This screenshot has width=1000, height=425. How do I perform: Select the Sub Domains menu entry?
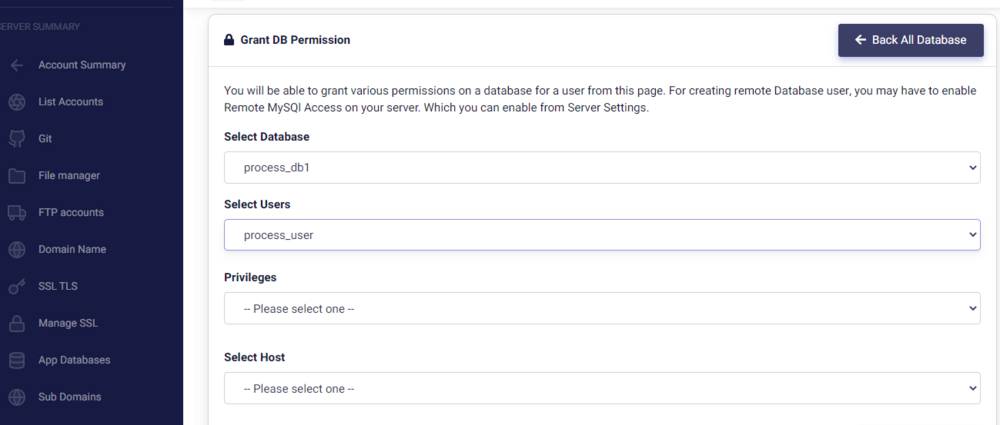click(70, 397)
